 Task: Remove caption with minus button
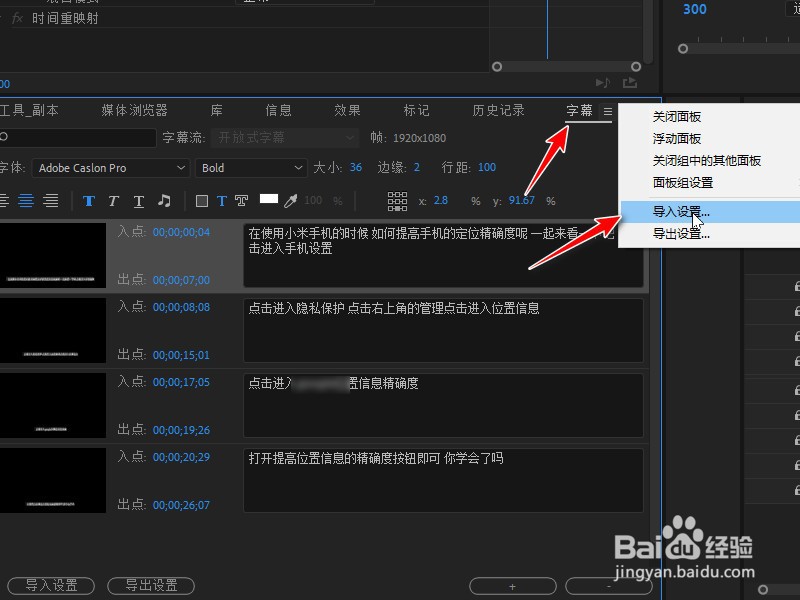(x=609, y=586)
